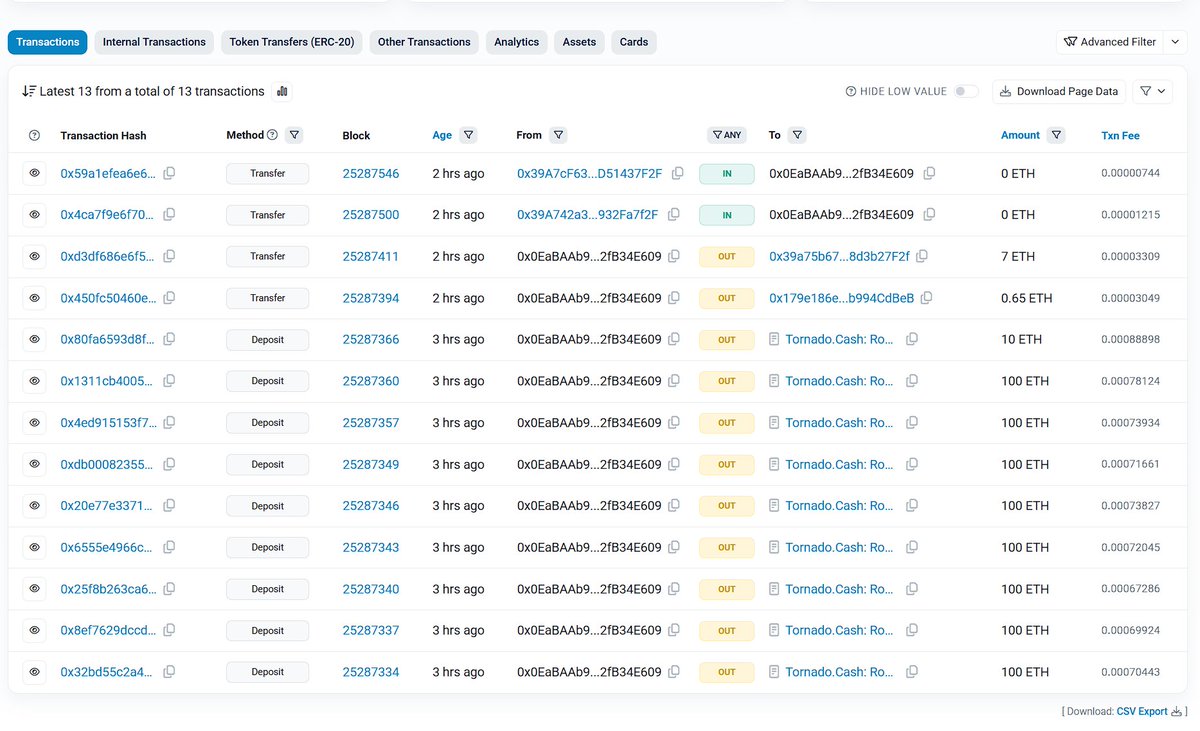Image resolution: width=1200 pixels, height=731 pixels.
Task: Open transaction hash 0xd3df686e6f5 link
Action: coord(108,256)
